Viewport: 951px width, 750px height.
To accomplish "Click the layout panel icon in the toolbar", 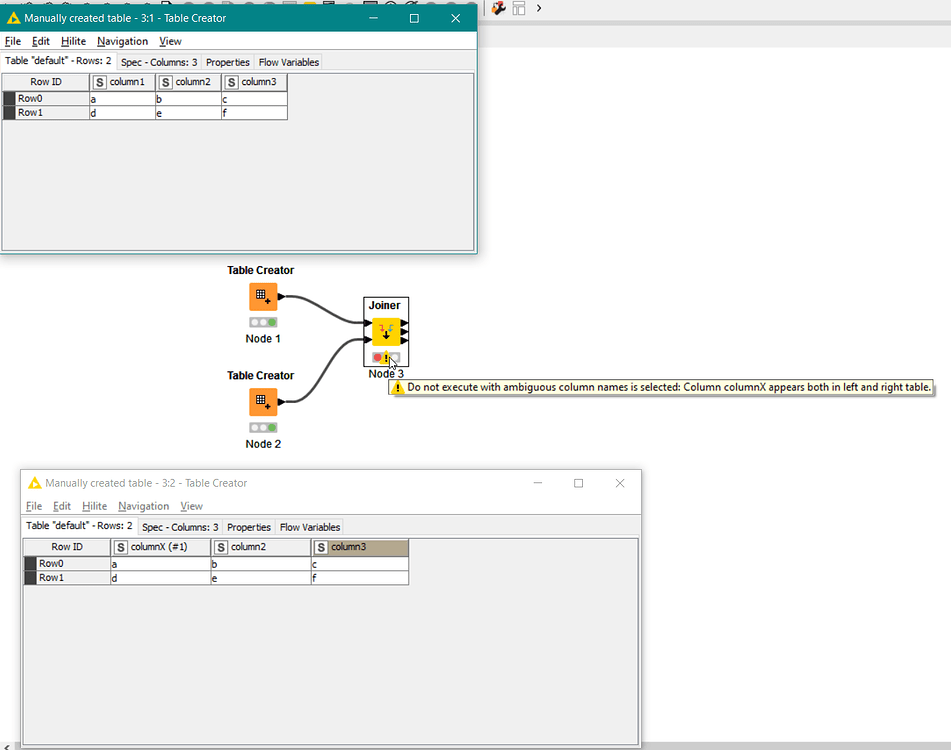I will (519, 8).
